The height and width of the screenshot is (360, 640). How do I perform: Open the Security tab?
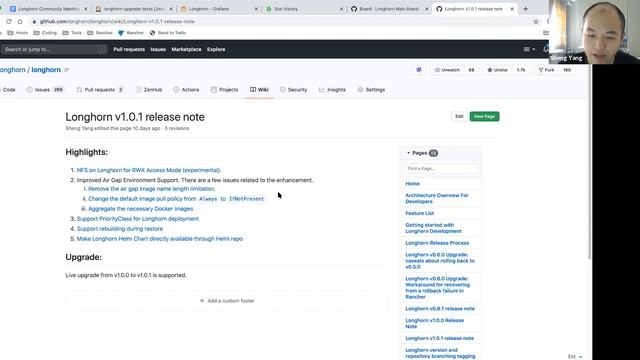click(293, 89)
